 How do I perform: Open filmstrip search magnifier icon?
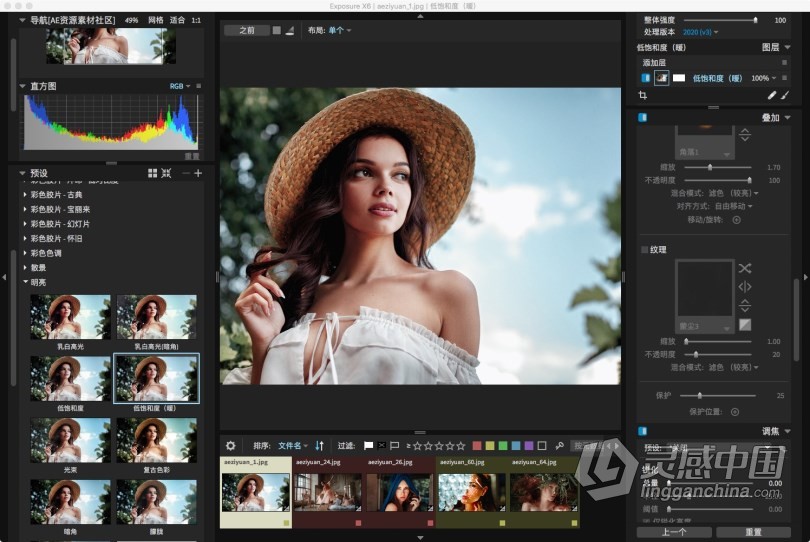[559, 445]
